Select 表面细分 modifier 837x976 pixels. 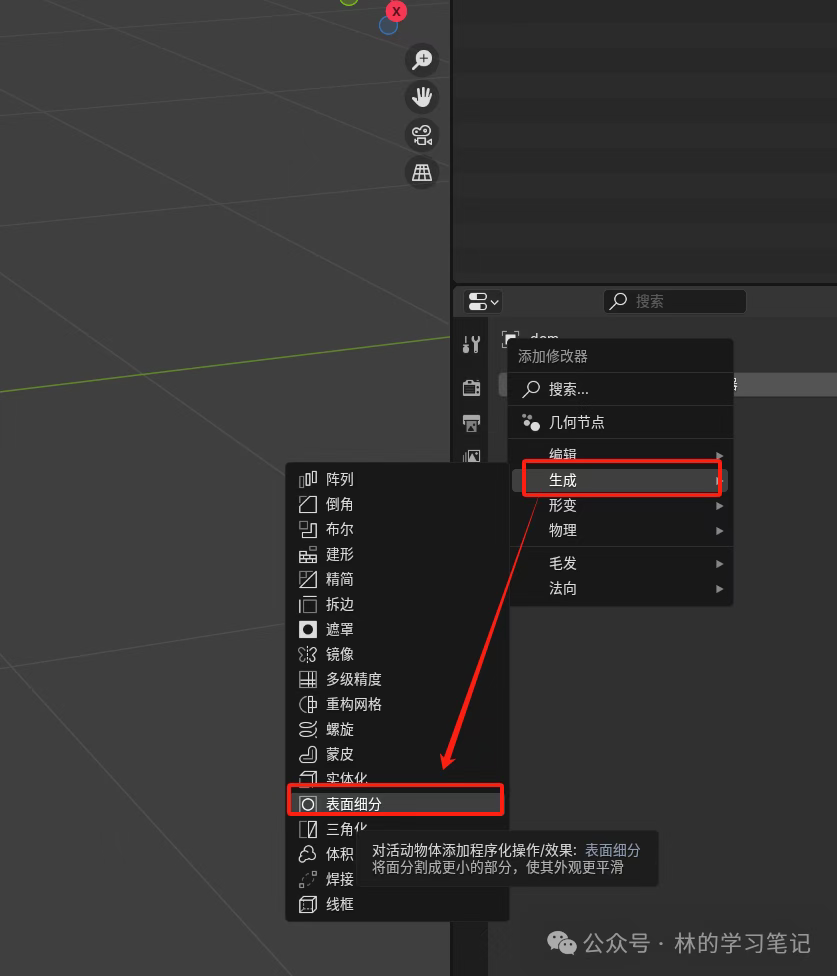coord(396,803)
